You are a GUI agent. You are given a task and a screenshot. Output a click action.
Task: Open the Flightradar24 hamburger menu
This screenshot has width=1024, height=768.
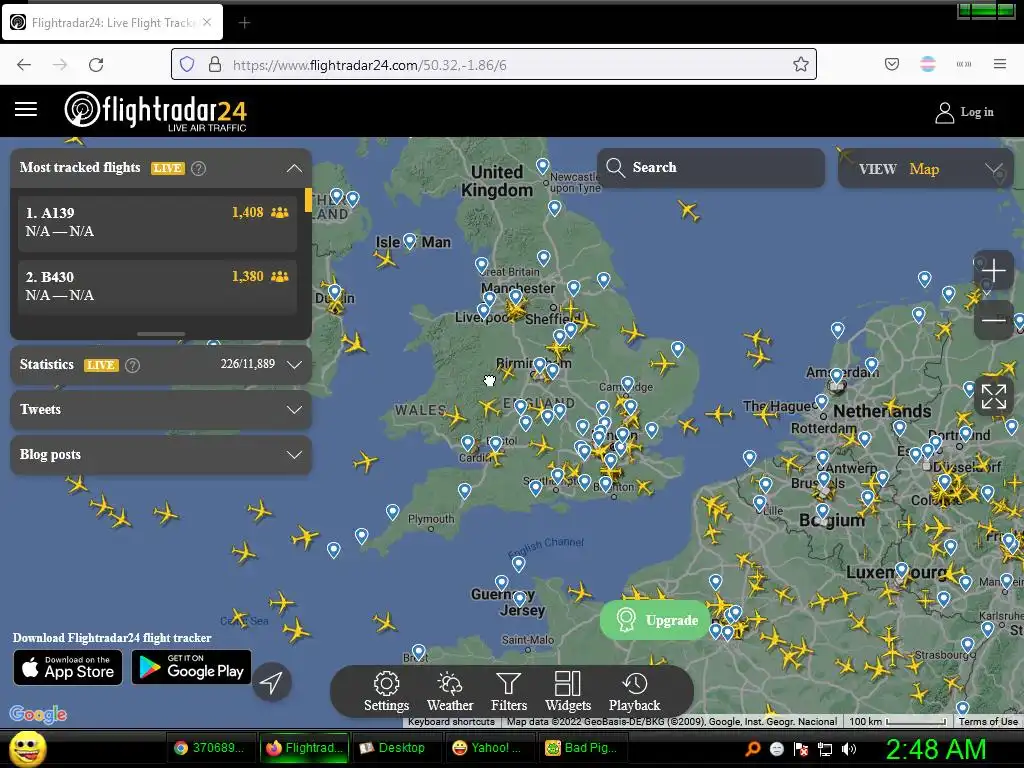[25, 109]
